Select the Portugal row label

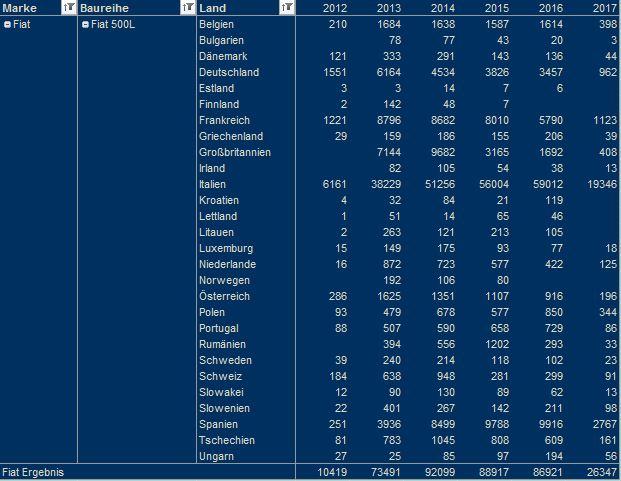[x=219, y=329]
